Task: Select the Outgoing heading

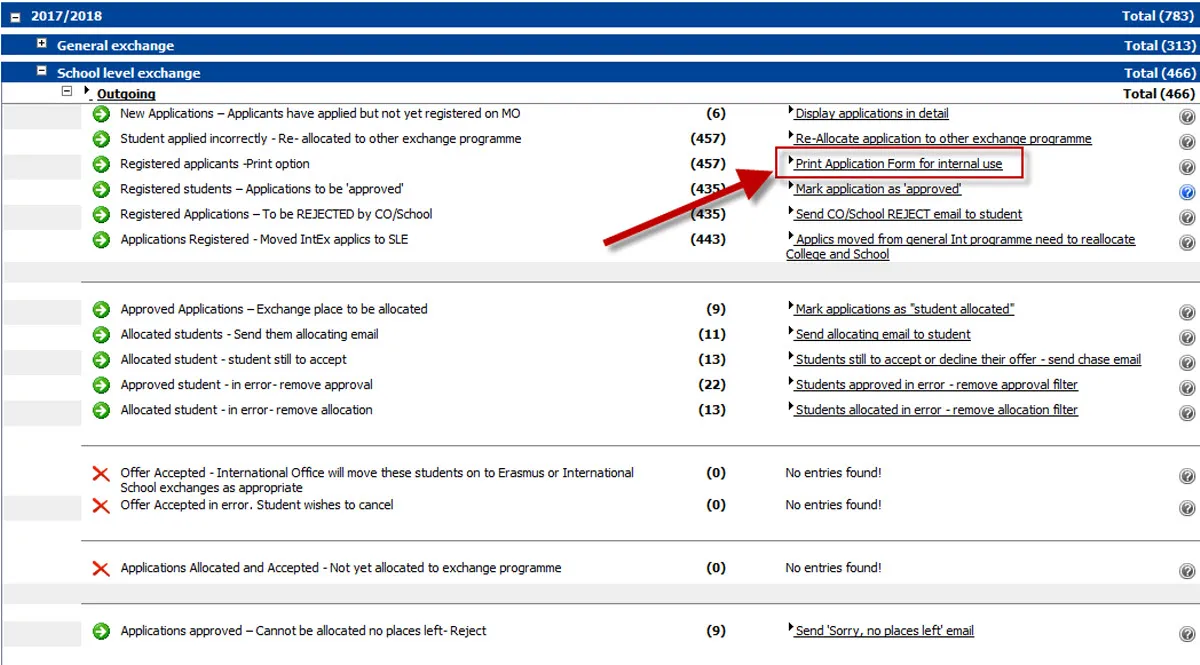Action: click(126, 93)
